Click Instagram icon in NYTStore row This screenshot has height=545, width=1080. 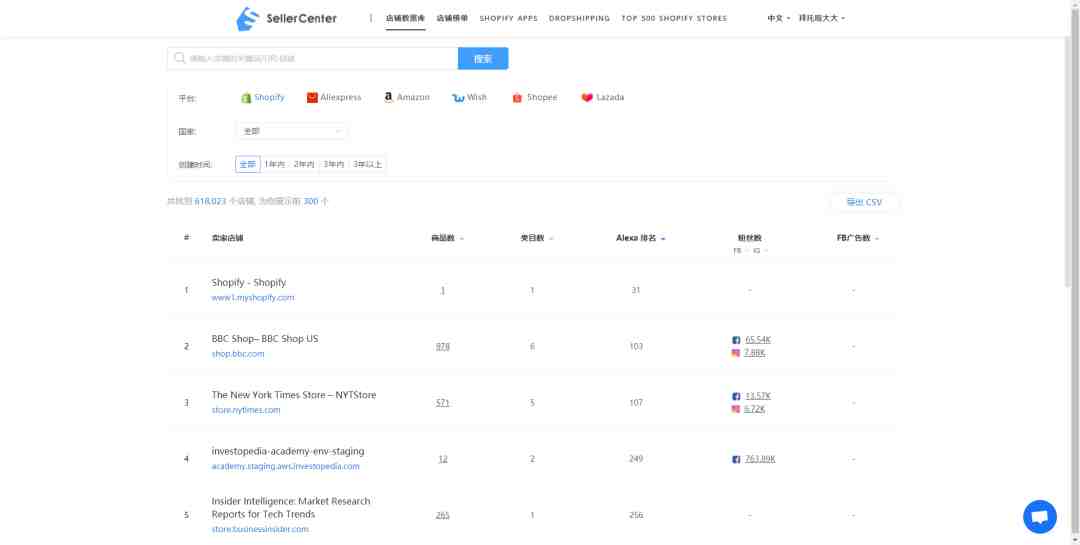pos(736,409)
